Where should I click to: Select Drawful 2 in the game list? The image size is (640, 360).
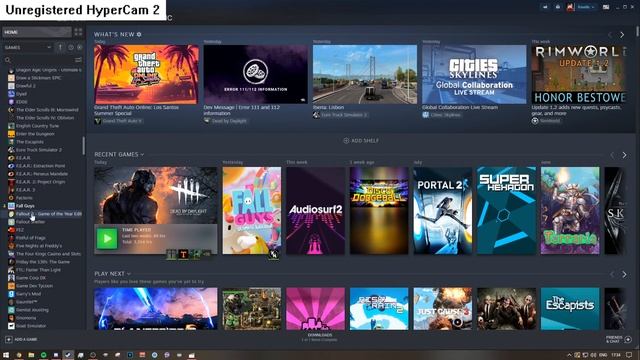point(26,86)
